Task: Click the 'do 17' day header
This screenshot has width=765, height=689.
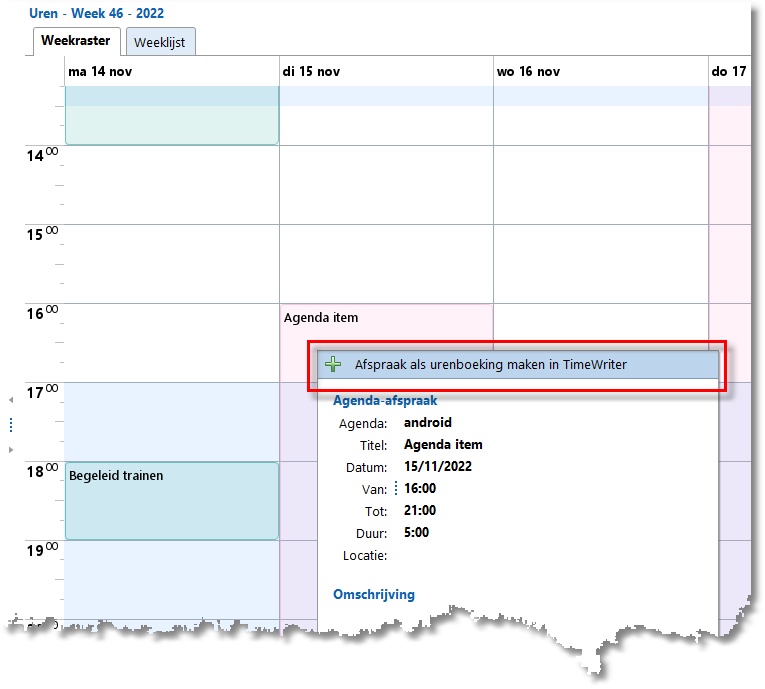Action: (729, 72)
